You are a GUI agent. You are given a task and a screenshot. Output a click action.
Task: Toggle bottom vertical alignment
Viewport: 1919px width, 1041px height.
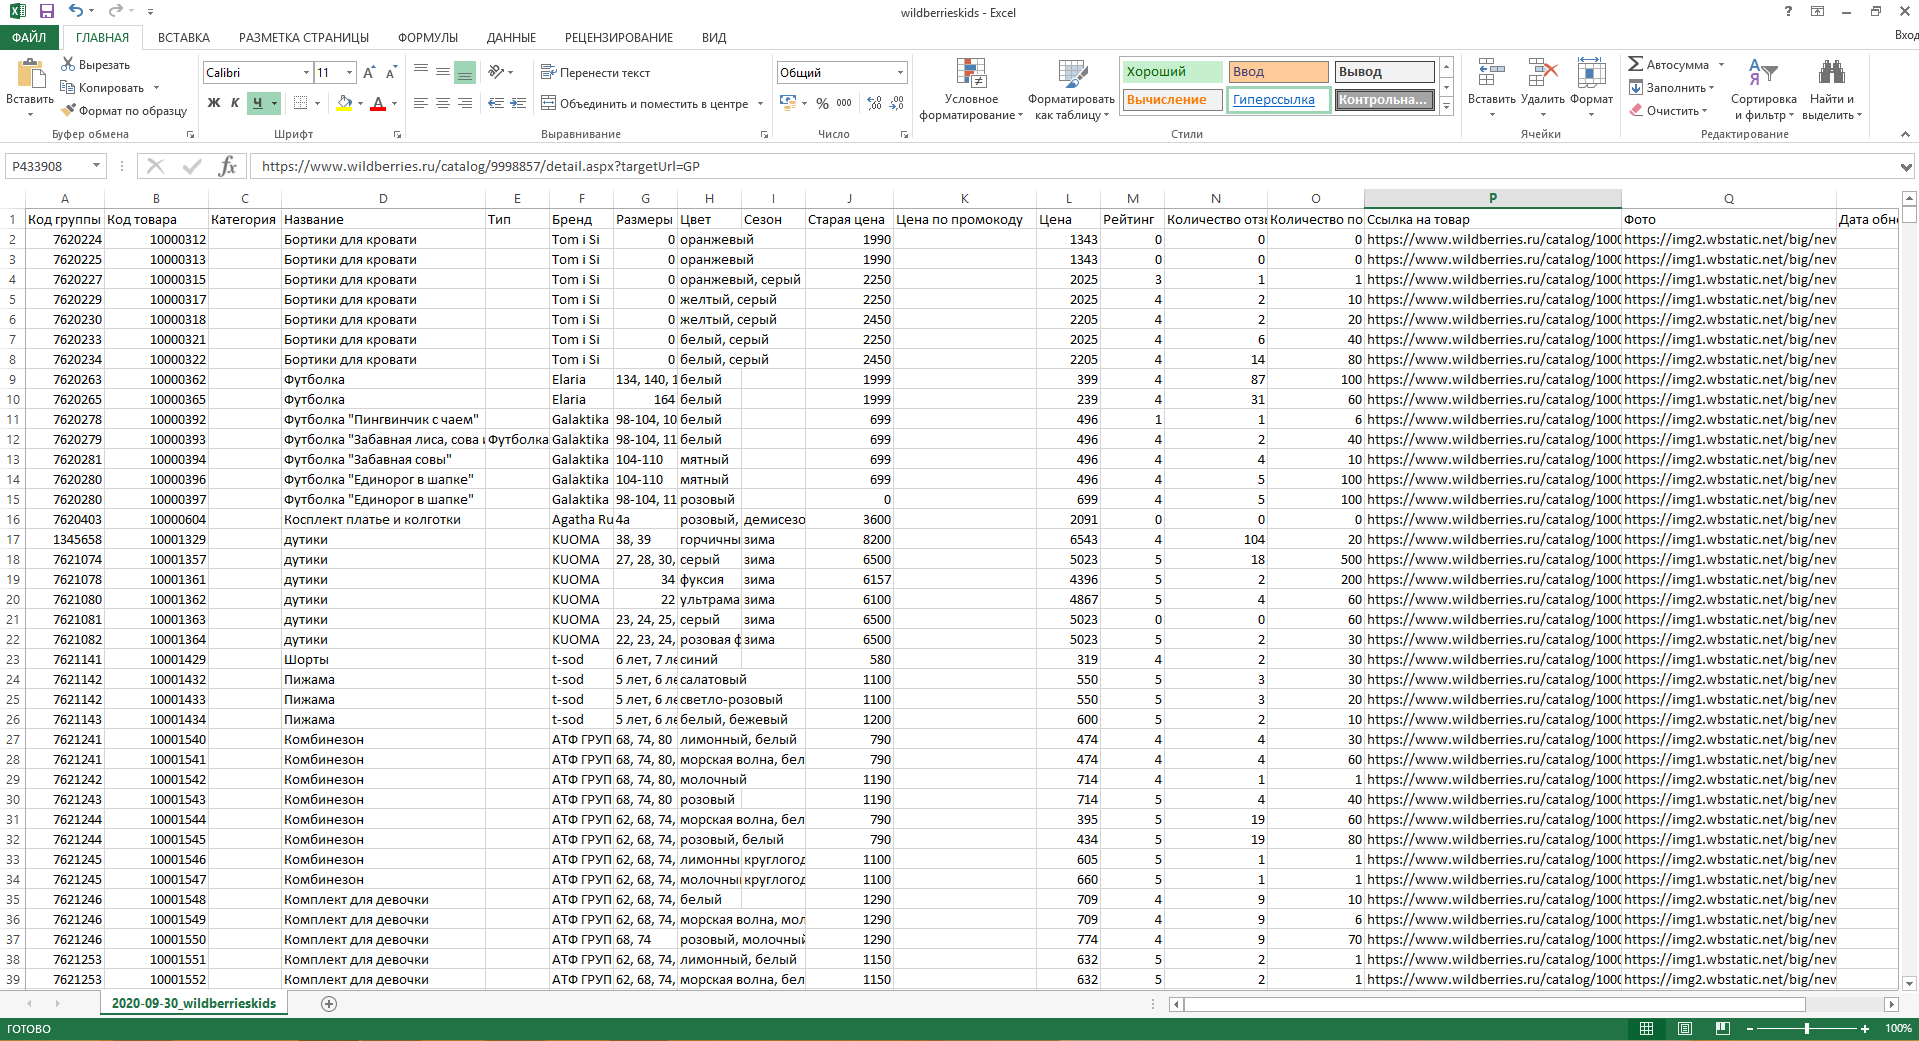[x=465, y=73]
